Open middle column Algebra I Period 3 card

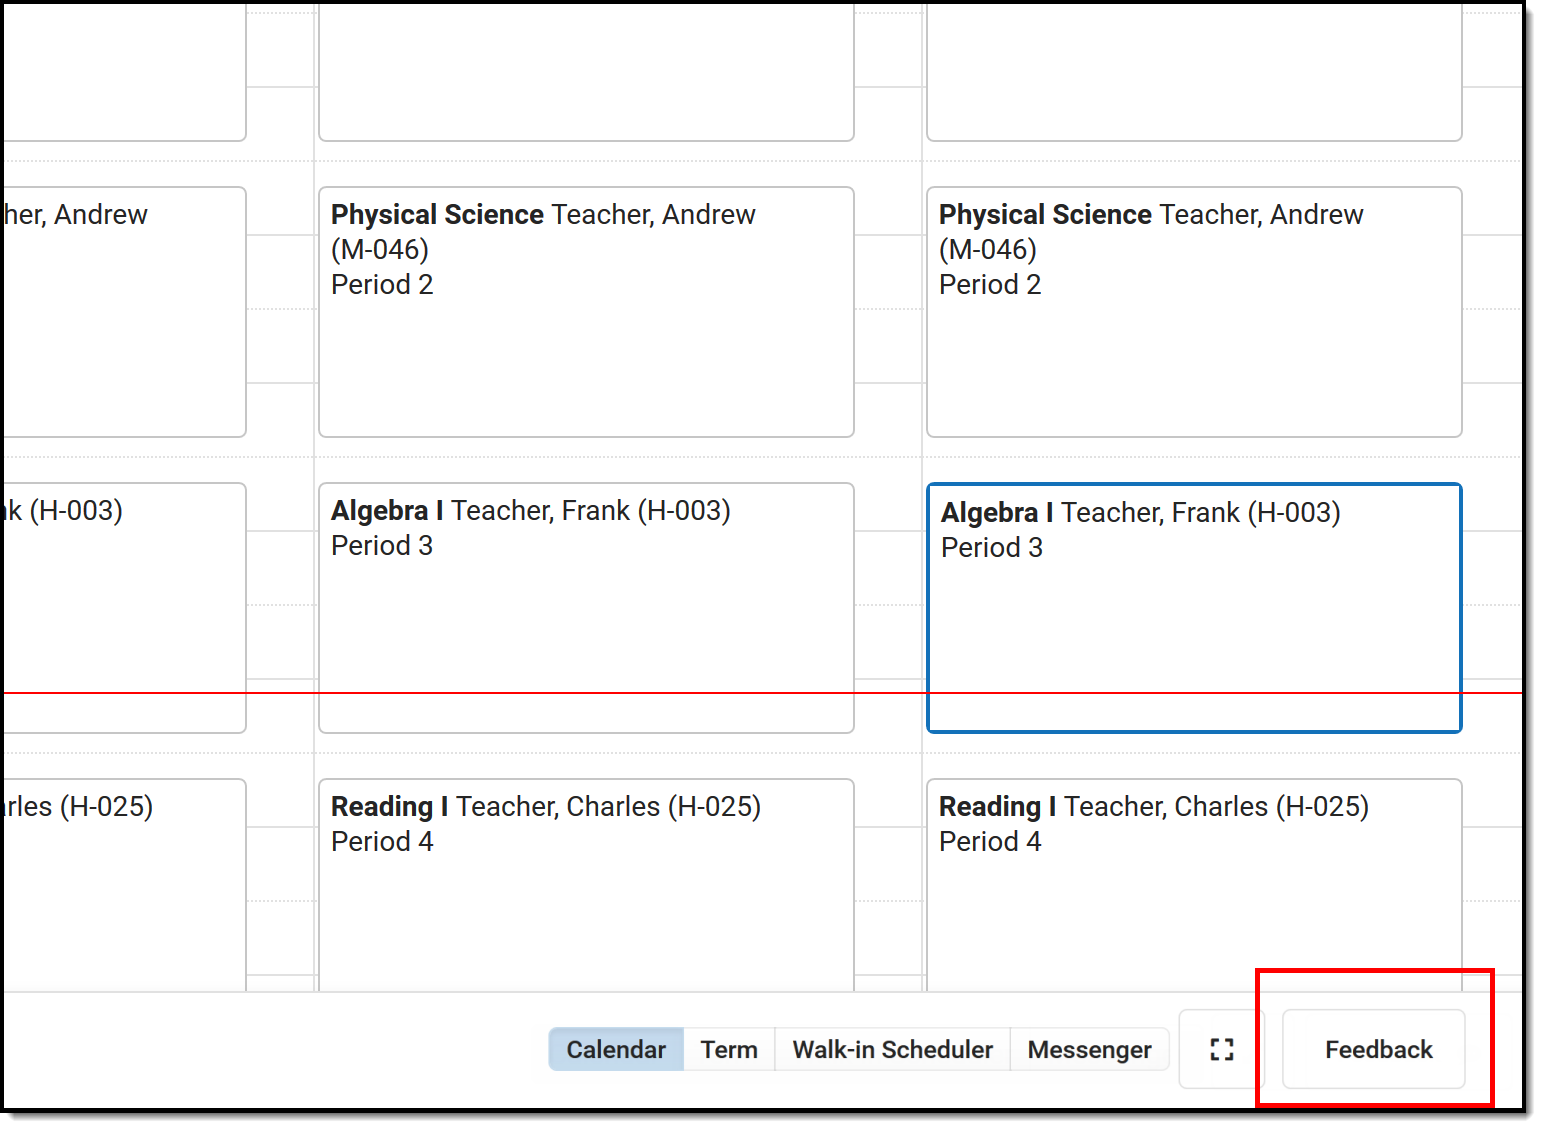586,608
